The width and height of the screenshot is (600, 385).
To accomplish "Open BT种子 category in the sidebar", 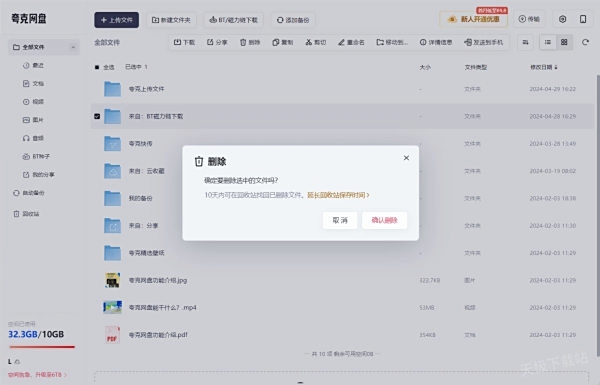I will point(36,157).
